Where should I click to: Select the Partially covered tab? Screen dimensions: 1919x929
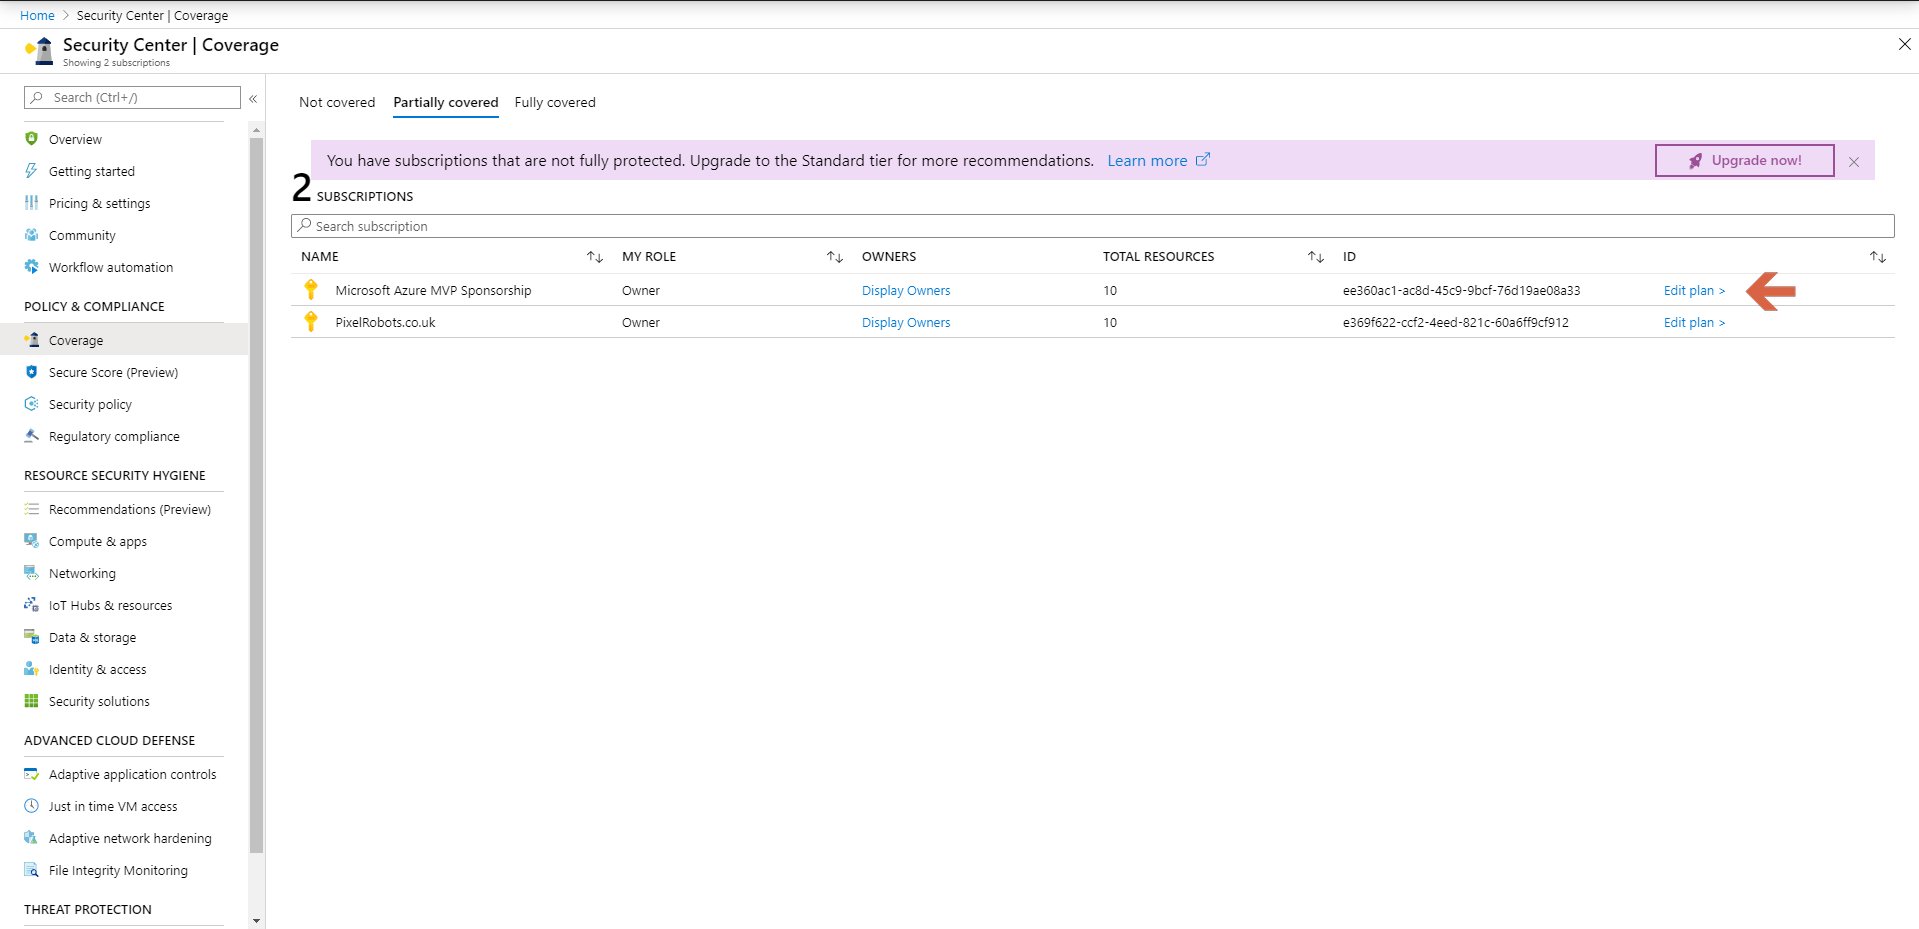446,102
